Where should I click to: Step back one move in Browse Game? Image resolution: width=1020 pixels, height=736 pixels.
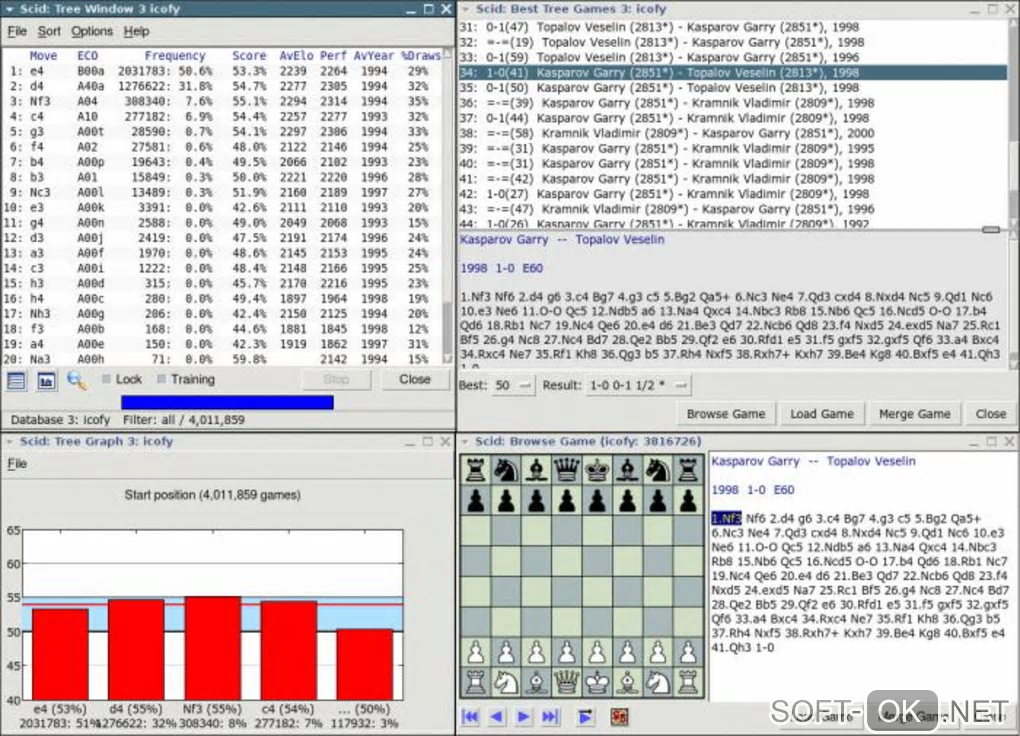pyautogui.click(x=496, y=716)
